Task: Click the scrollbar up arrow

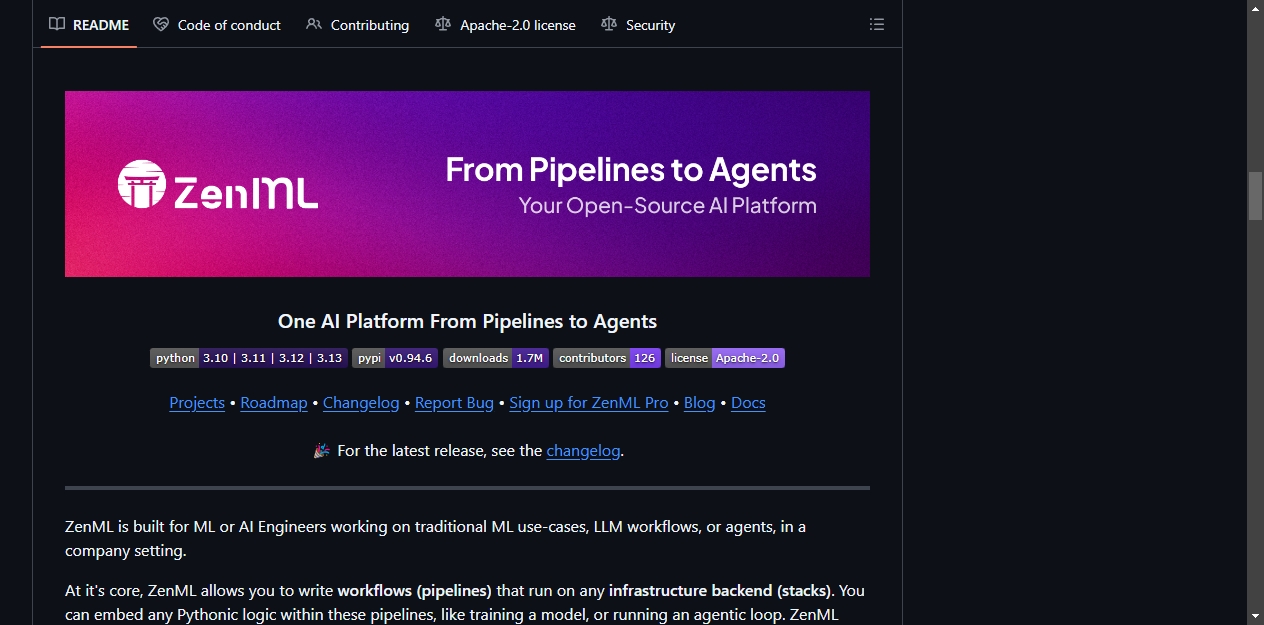Action: (1255, 8)
